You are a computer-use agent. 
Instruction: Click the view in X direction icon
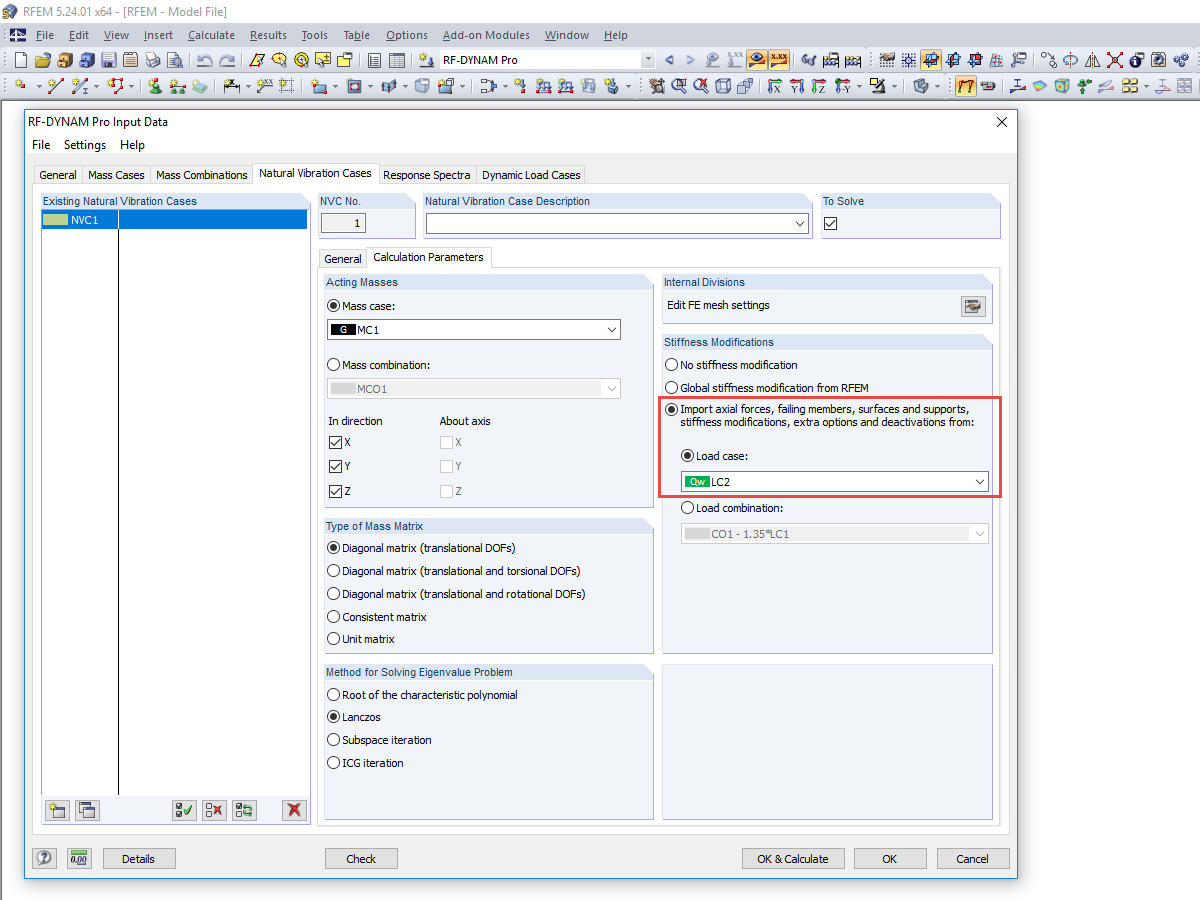point(775,87)
